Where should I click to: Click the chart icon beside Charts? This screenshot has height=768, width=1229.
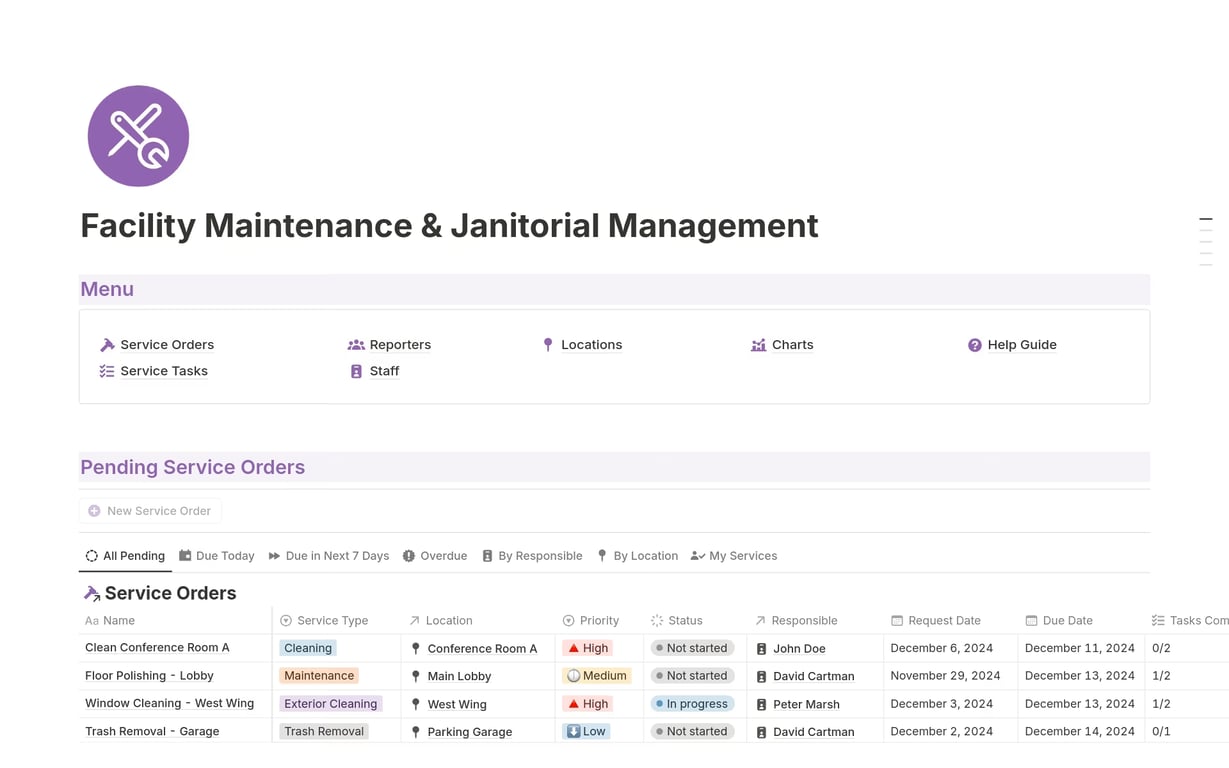coord(758,345)
